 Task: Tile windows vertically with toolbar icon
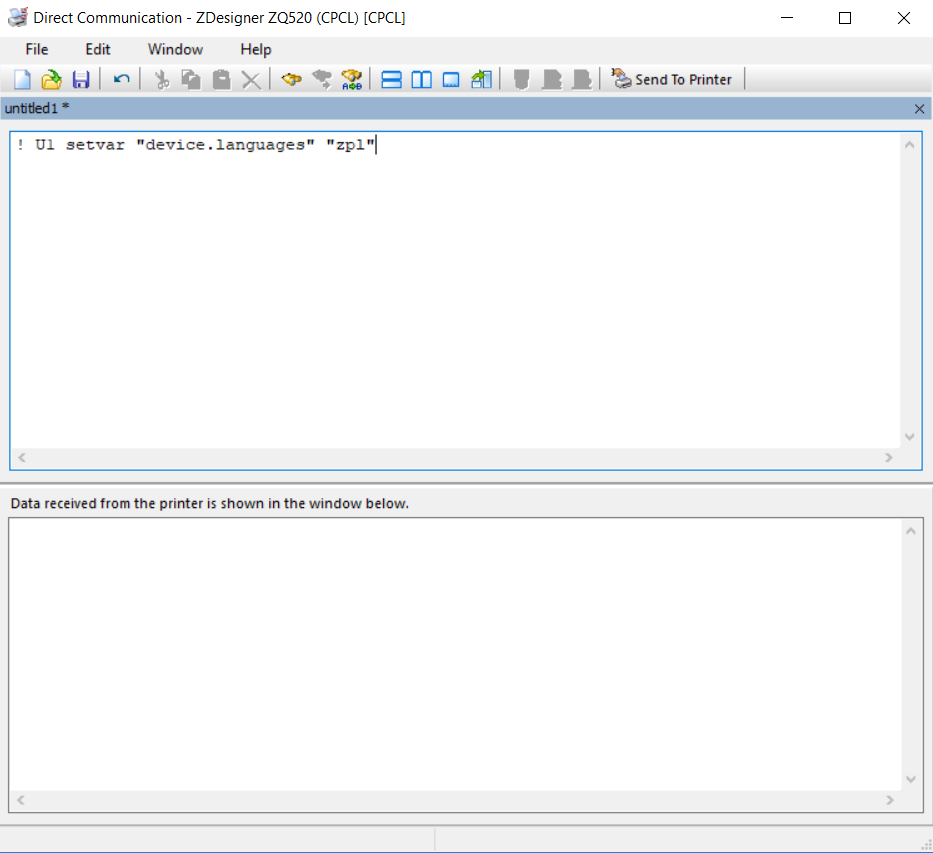pos(422,79)
